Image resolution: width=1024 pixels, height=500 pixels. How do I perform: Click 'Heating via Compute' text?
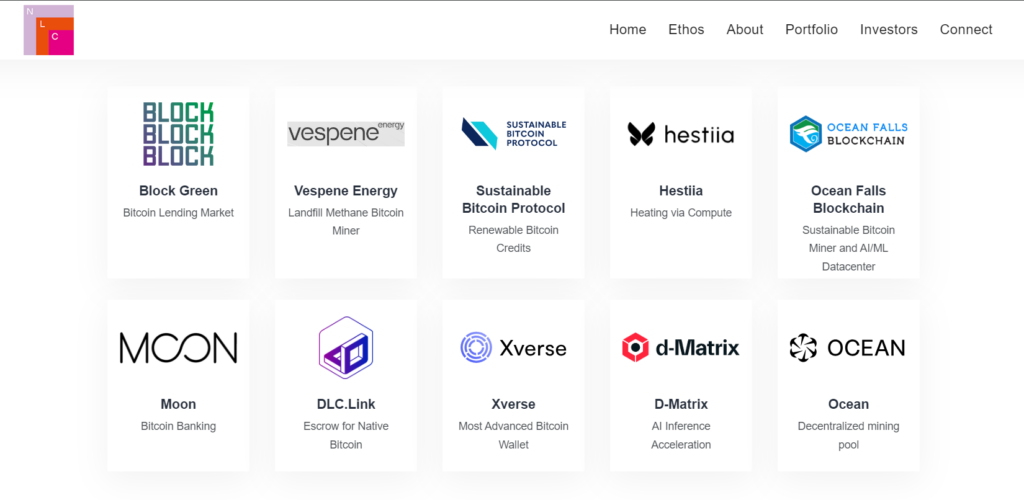(x=681, y=212)
